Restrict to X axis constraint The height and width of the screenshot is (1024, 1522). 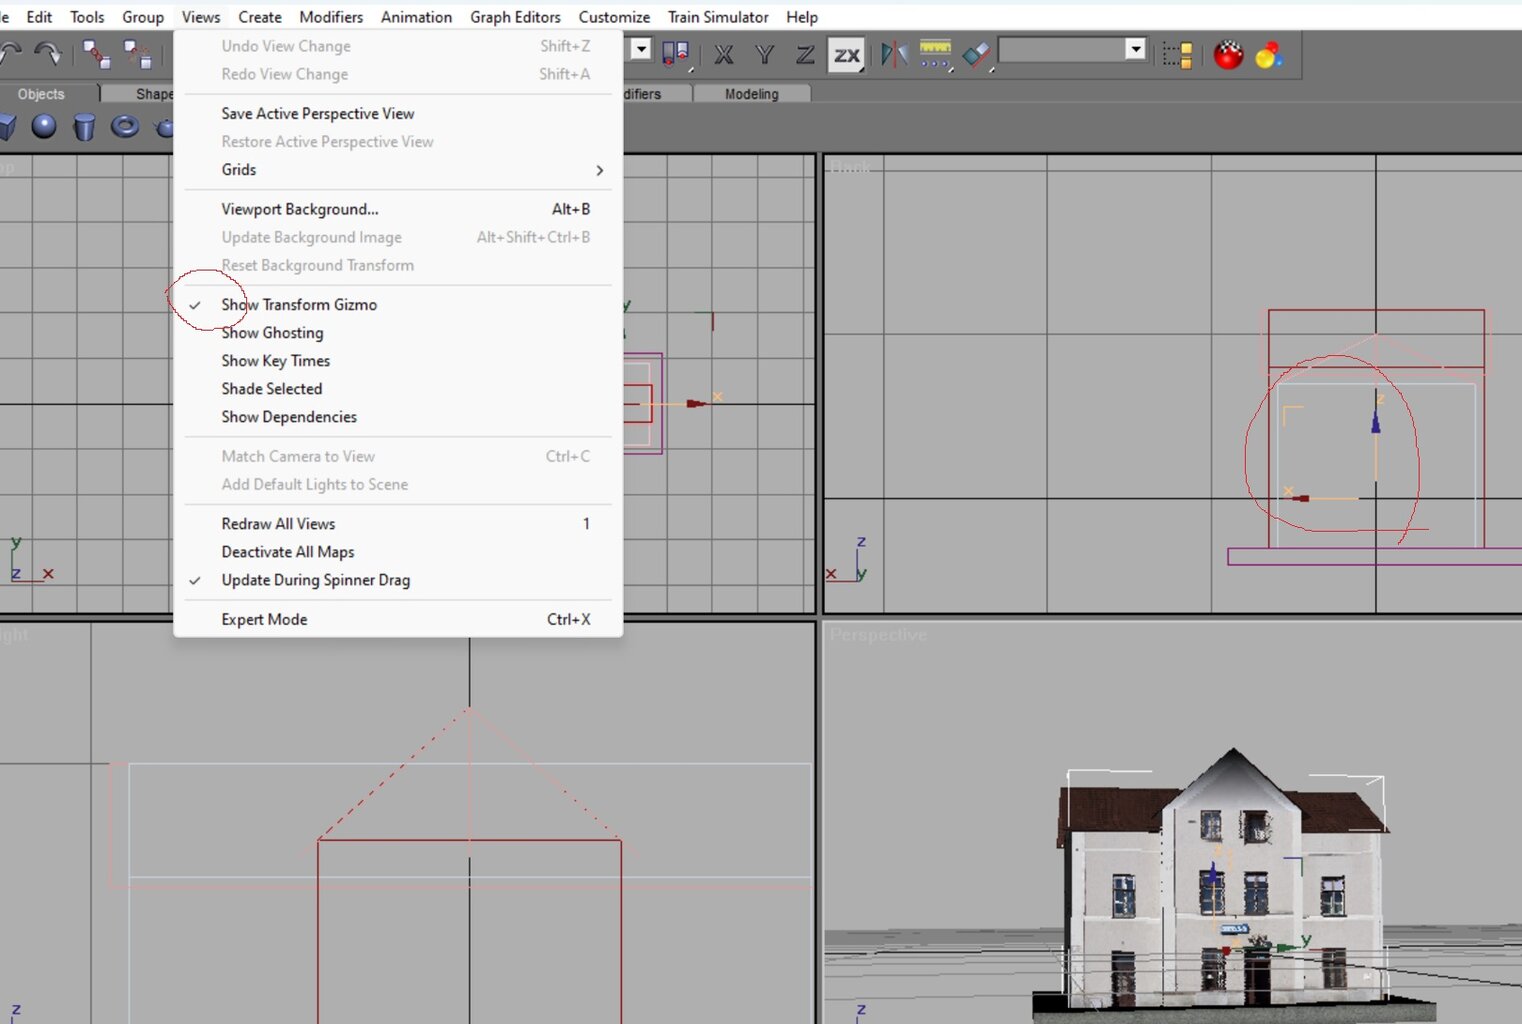click(x=724, y=55)
